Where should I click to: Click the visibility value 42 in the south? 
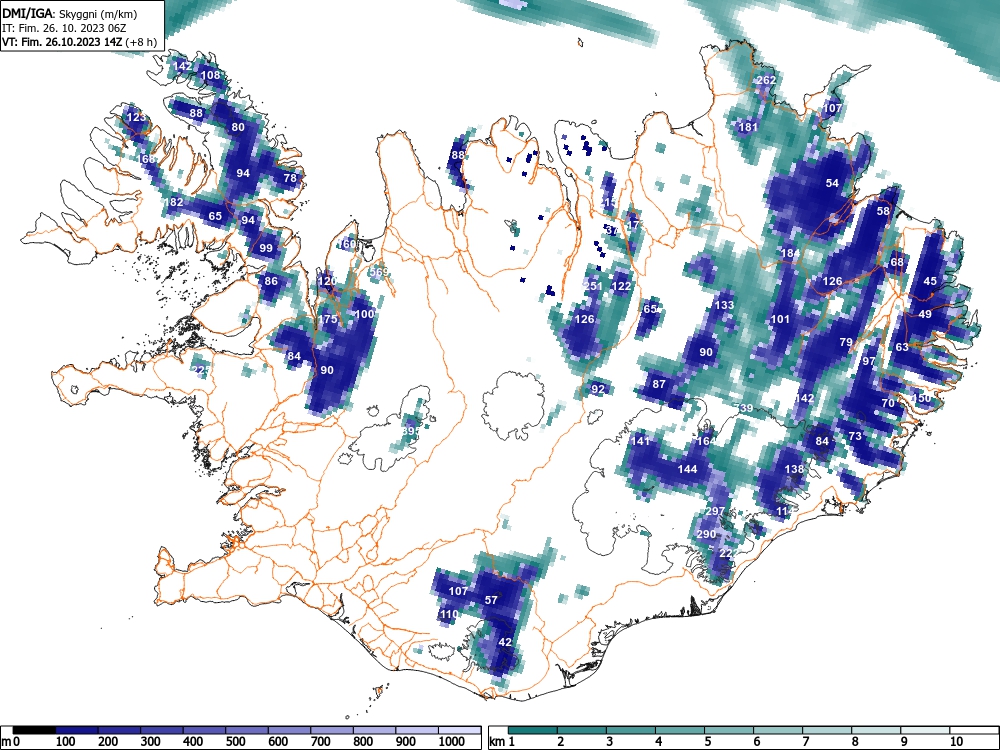tap(505, 642)
